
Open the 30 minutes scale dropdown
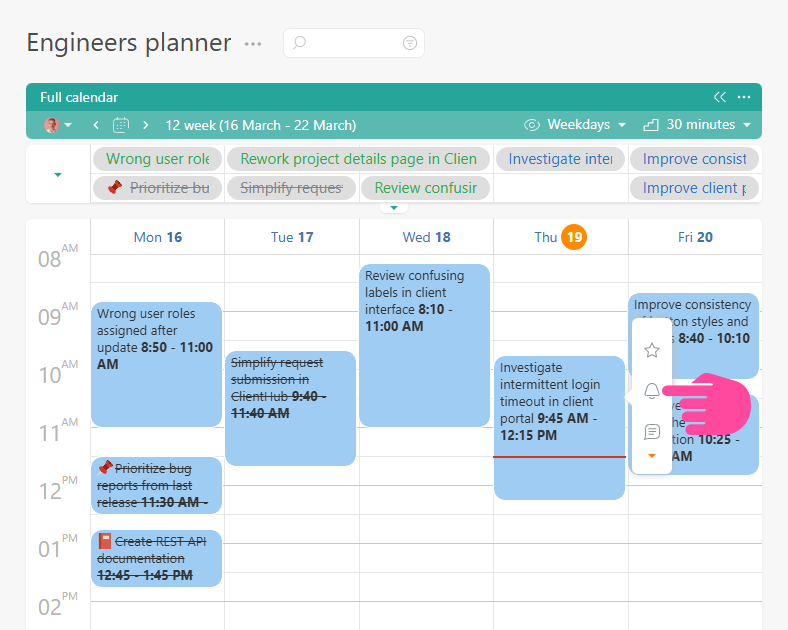689,125
